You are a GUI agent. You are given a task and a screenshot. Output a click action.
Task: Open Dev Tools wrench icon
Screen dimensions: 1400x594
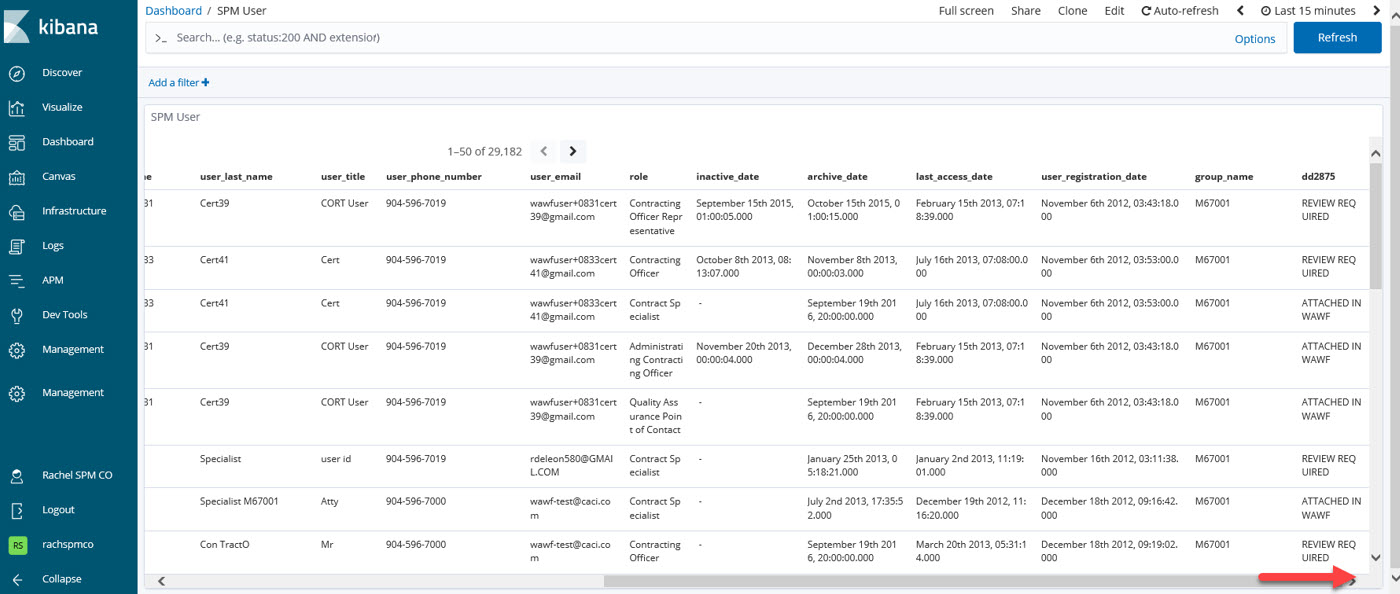(x=17, y=315)
